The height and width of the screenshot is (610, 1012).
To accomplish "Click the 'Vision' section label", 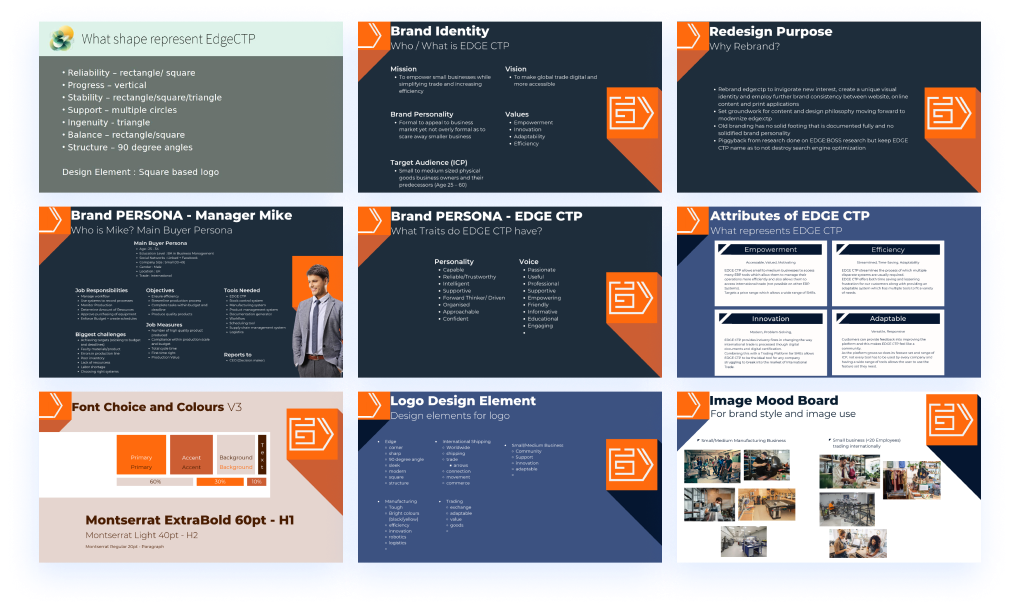I will tap(516, 69).
